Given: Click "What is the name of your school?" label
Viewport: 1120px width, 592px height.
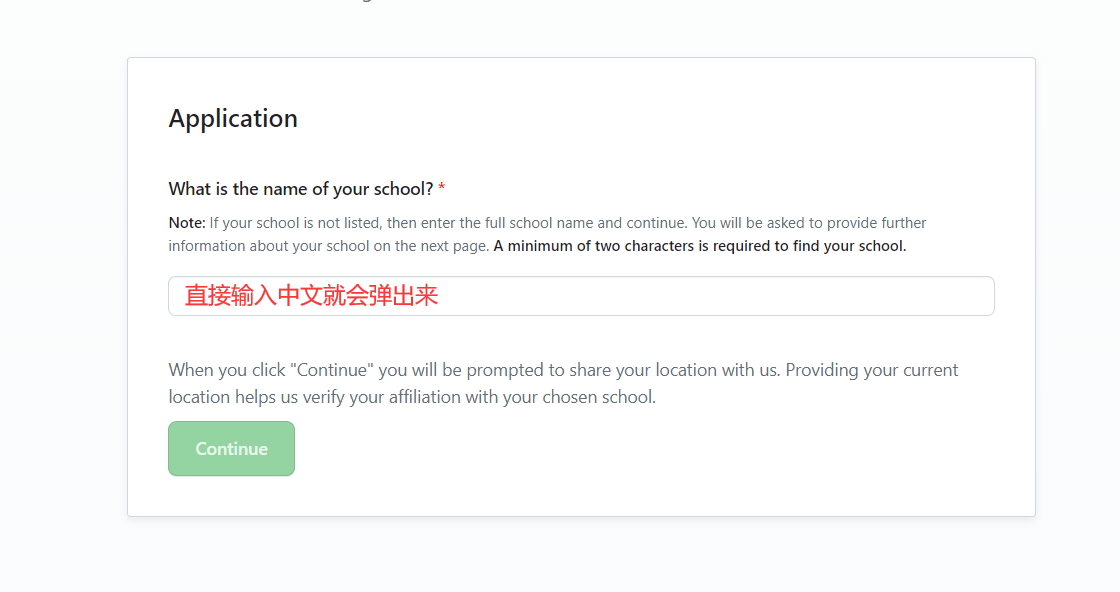Looking at the screenshot, I should 301,189.
